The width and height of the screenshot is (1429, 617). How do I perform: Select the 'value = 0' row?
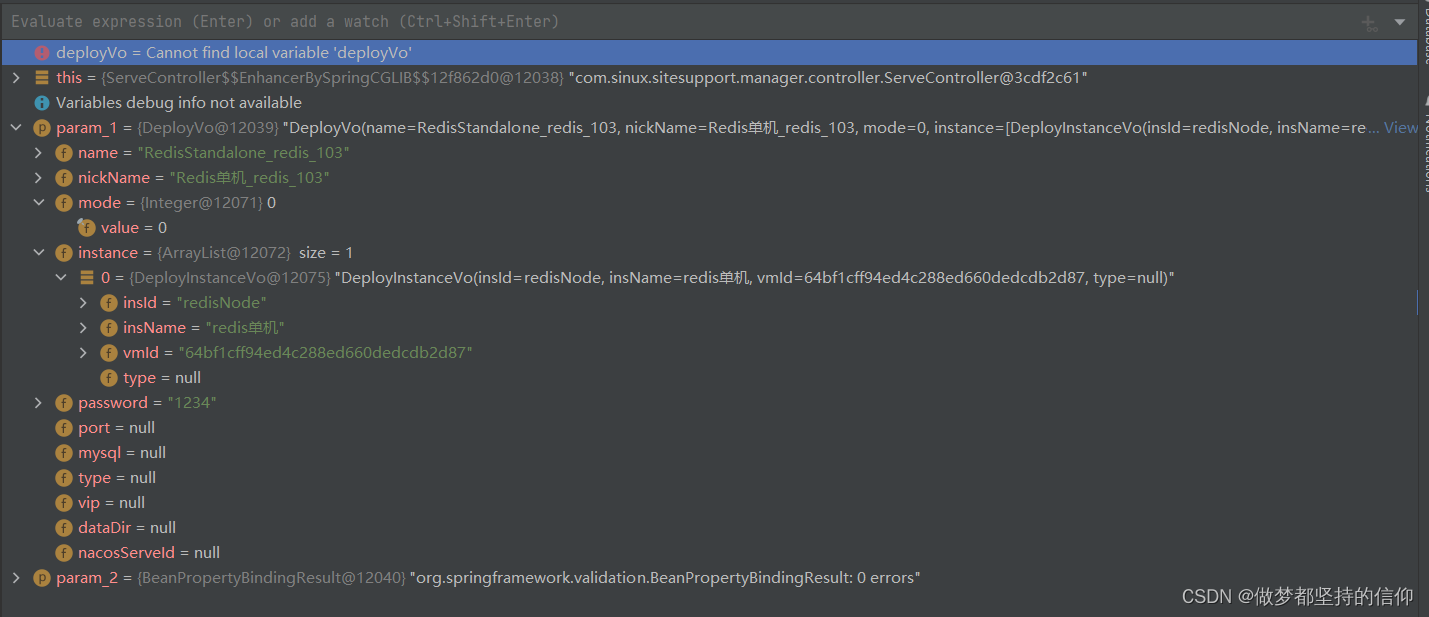tap(709, 228)
